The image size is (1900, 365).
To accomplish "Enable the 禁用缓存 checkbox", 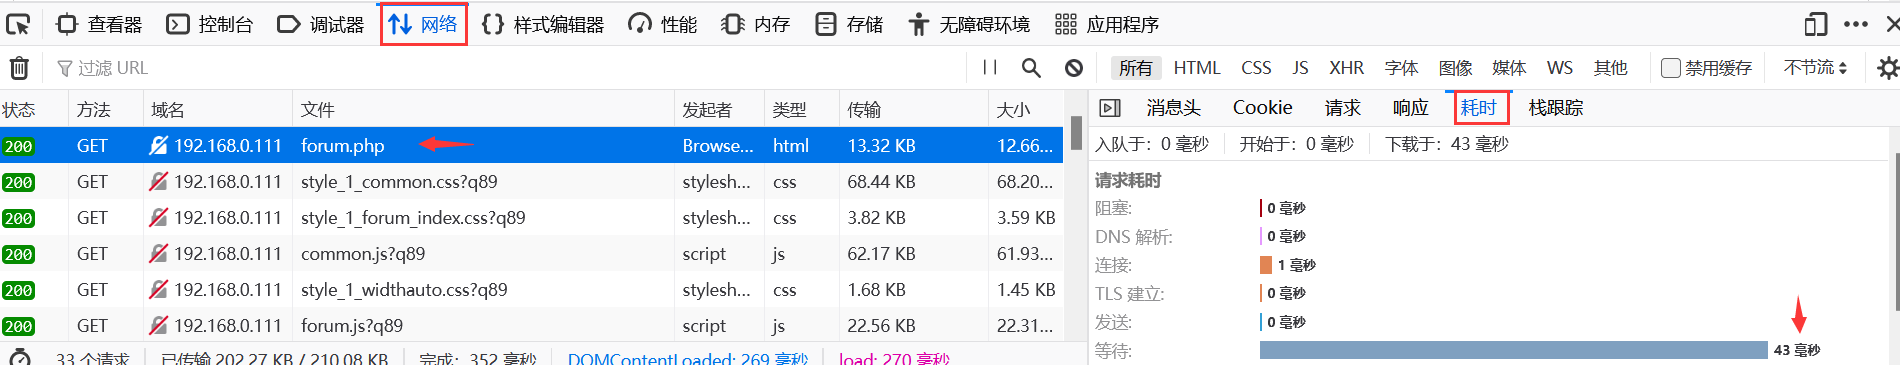I will pos(1670,68).
